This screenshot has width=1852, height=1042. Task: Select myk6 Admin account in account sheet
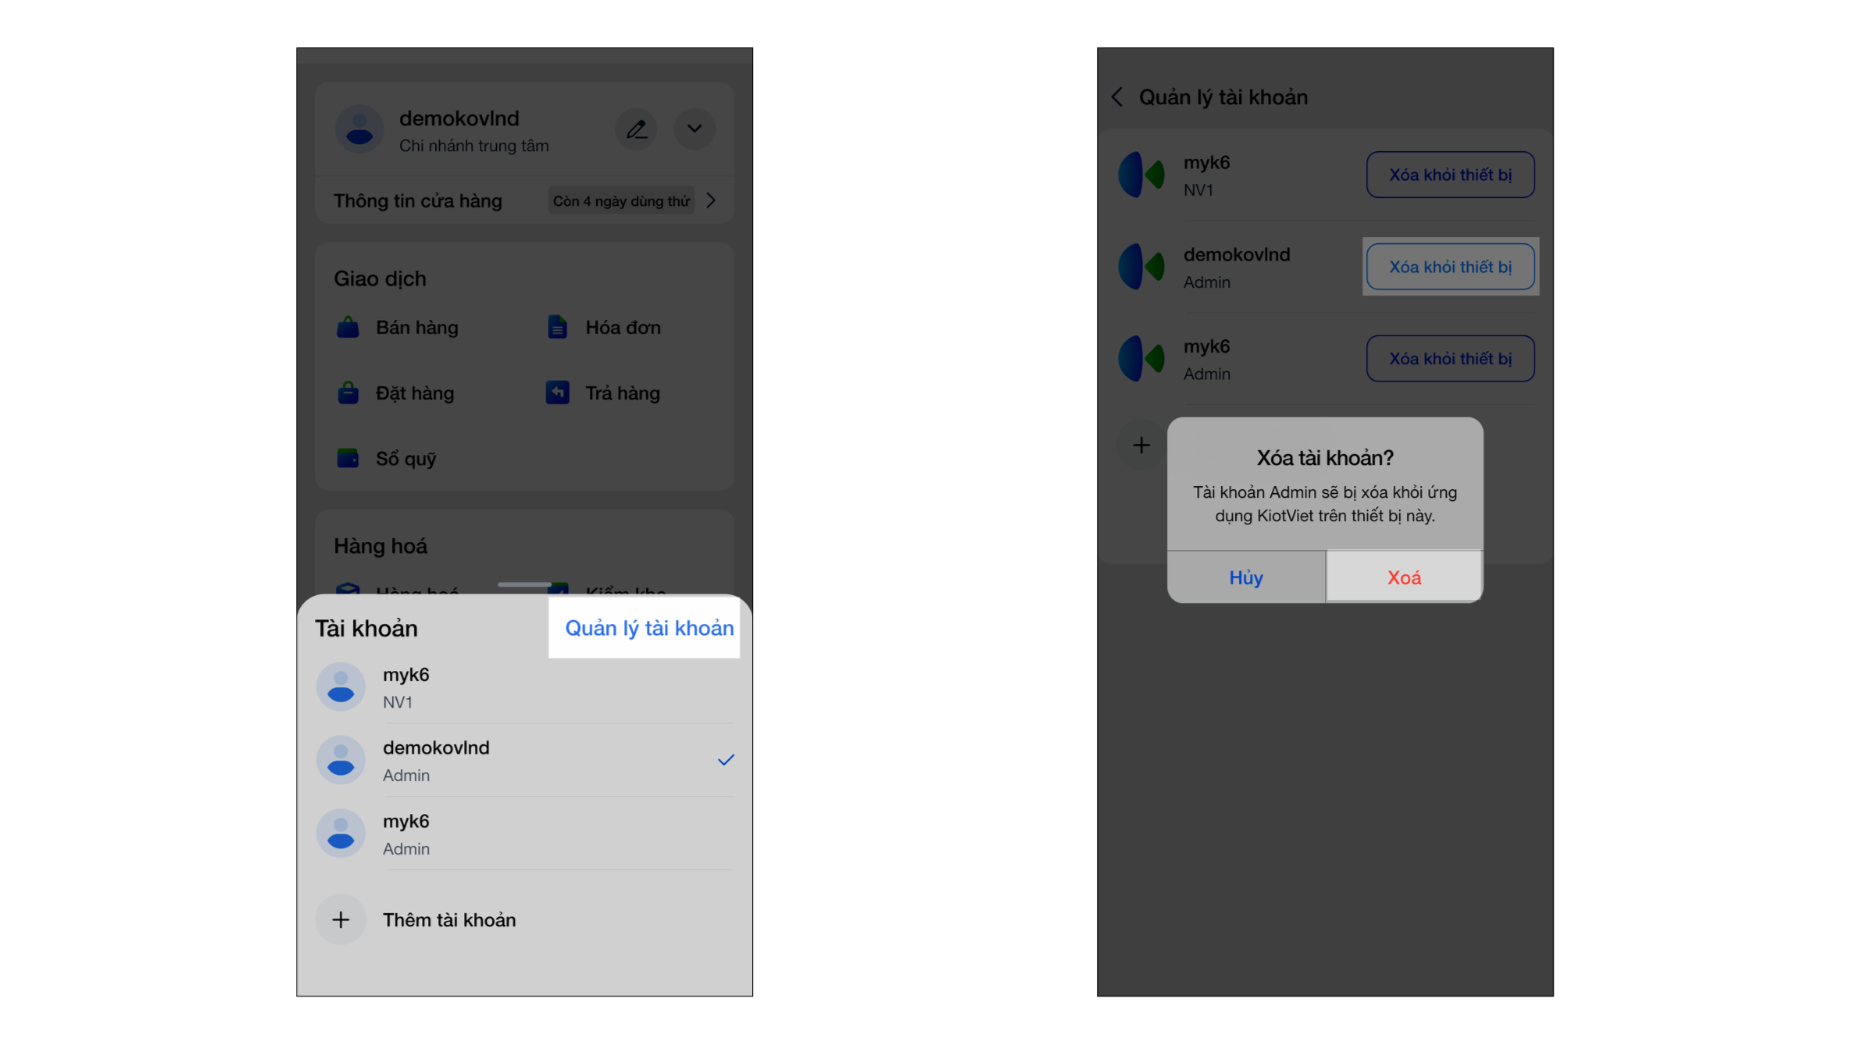point(525,833)
